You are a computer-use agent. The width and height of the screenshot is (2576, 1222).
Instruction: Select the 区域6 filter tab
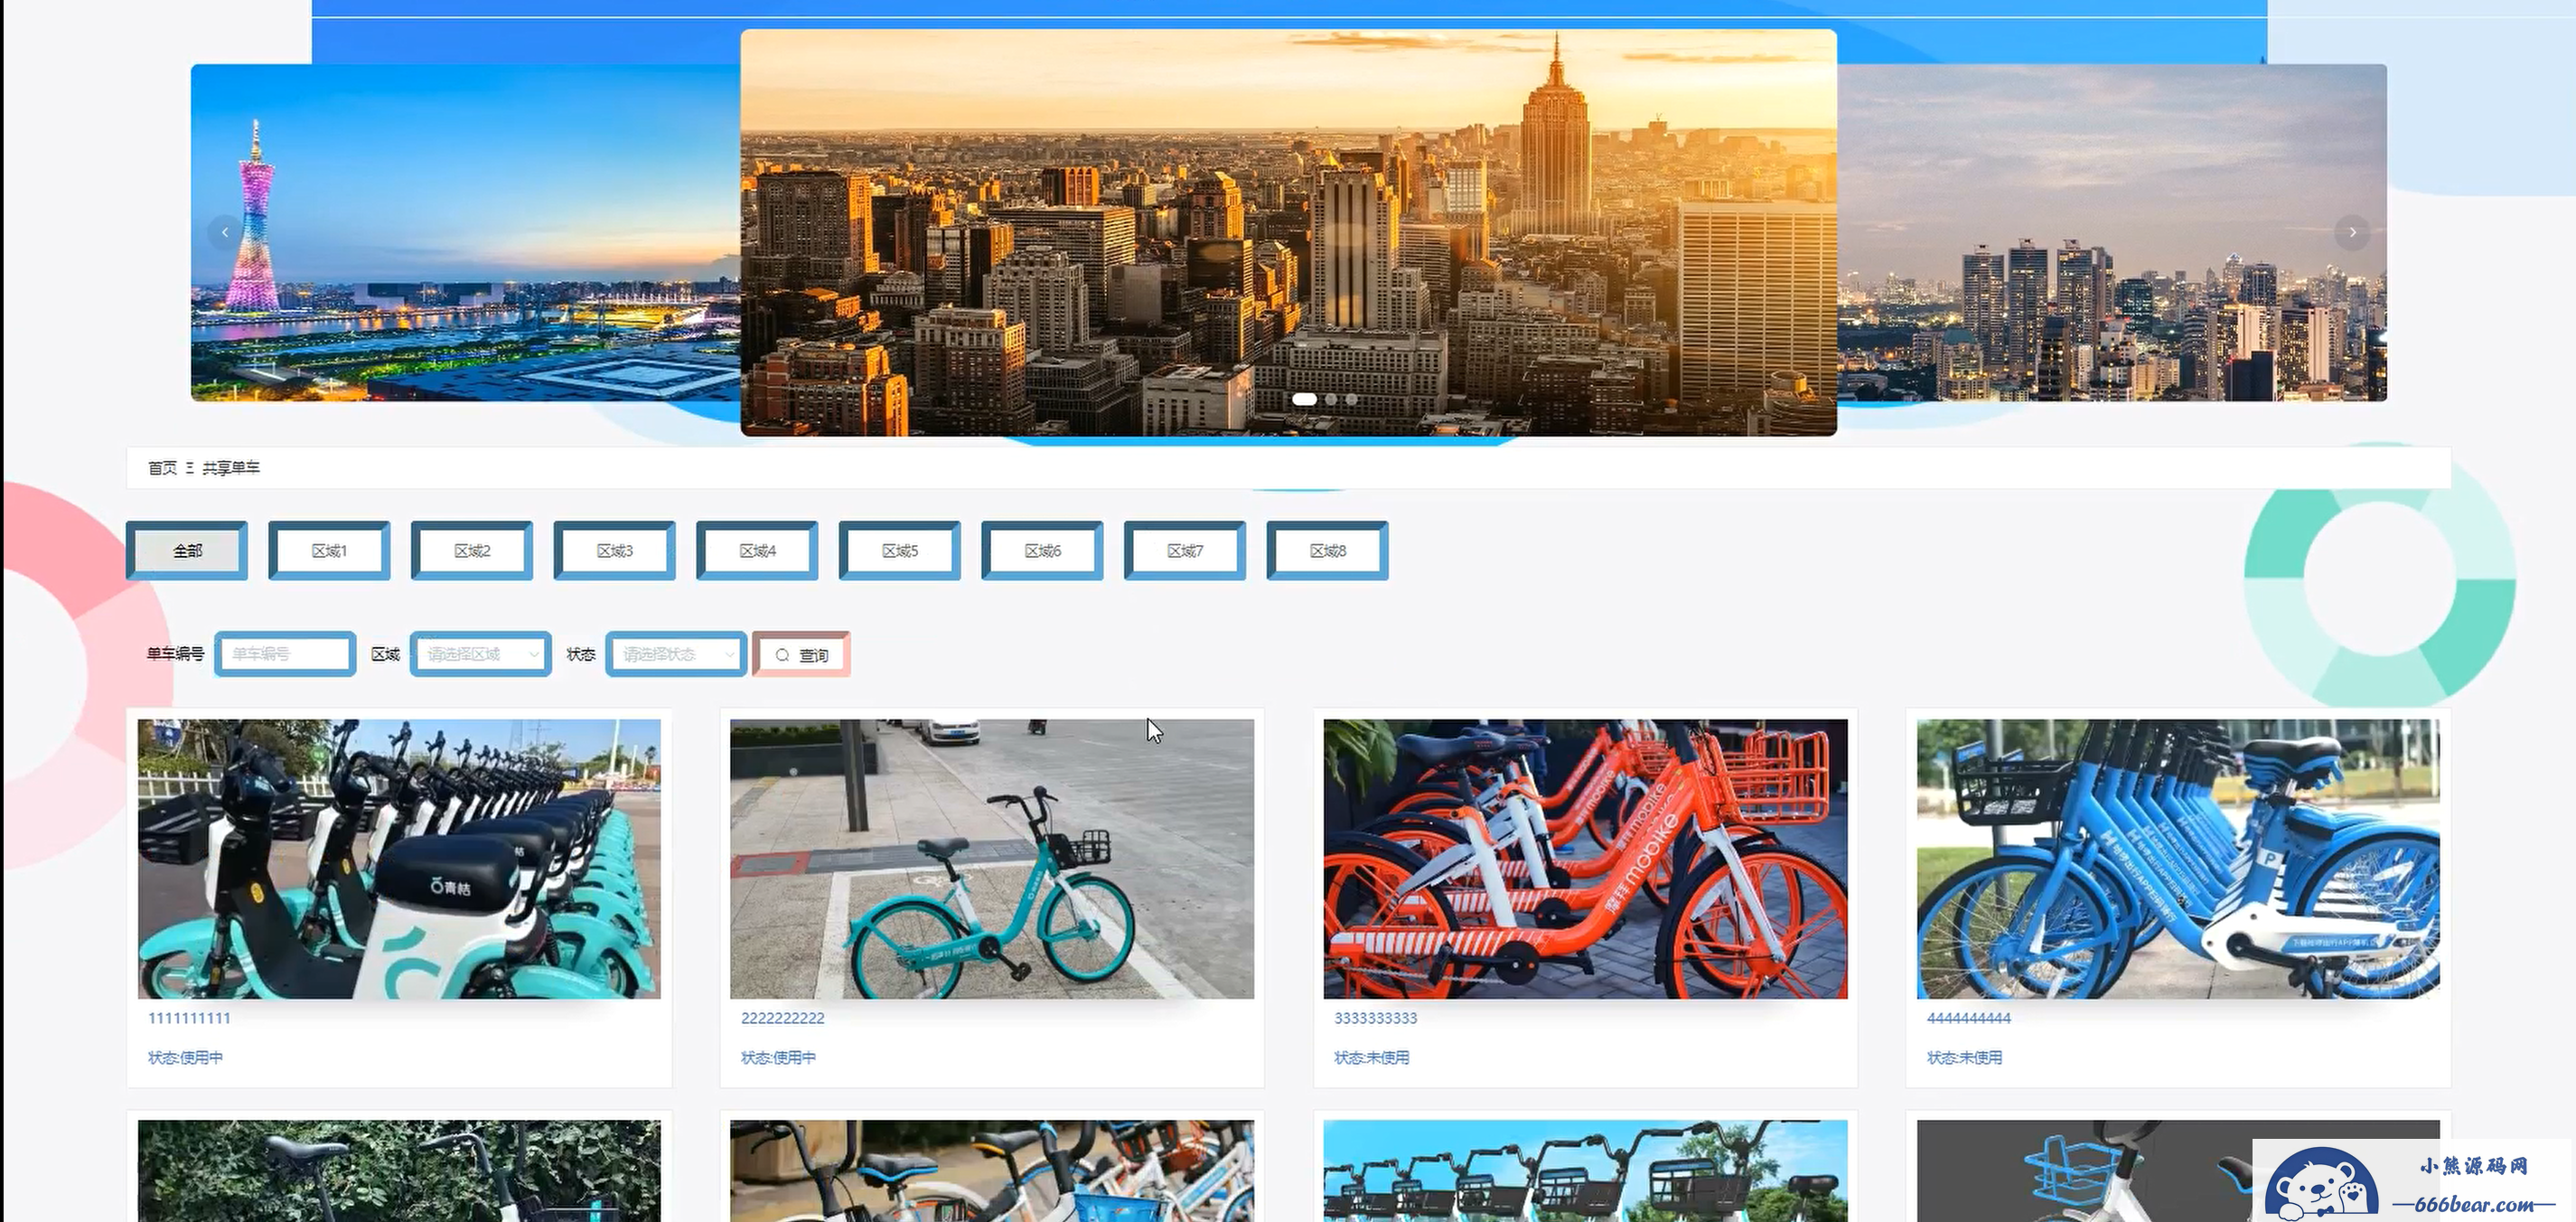pyautogui.click(x=1042, y=550)
